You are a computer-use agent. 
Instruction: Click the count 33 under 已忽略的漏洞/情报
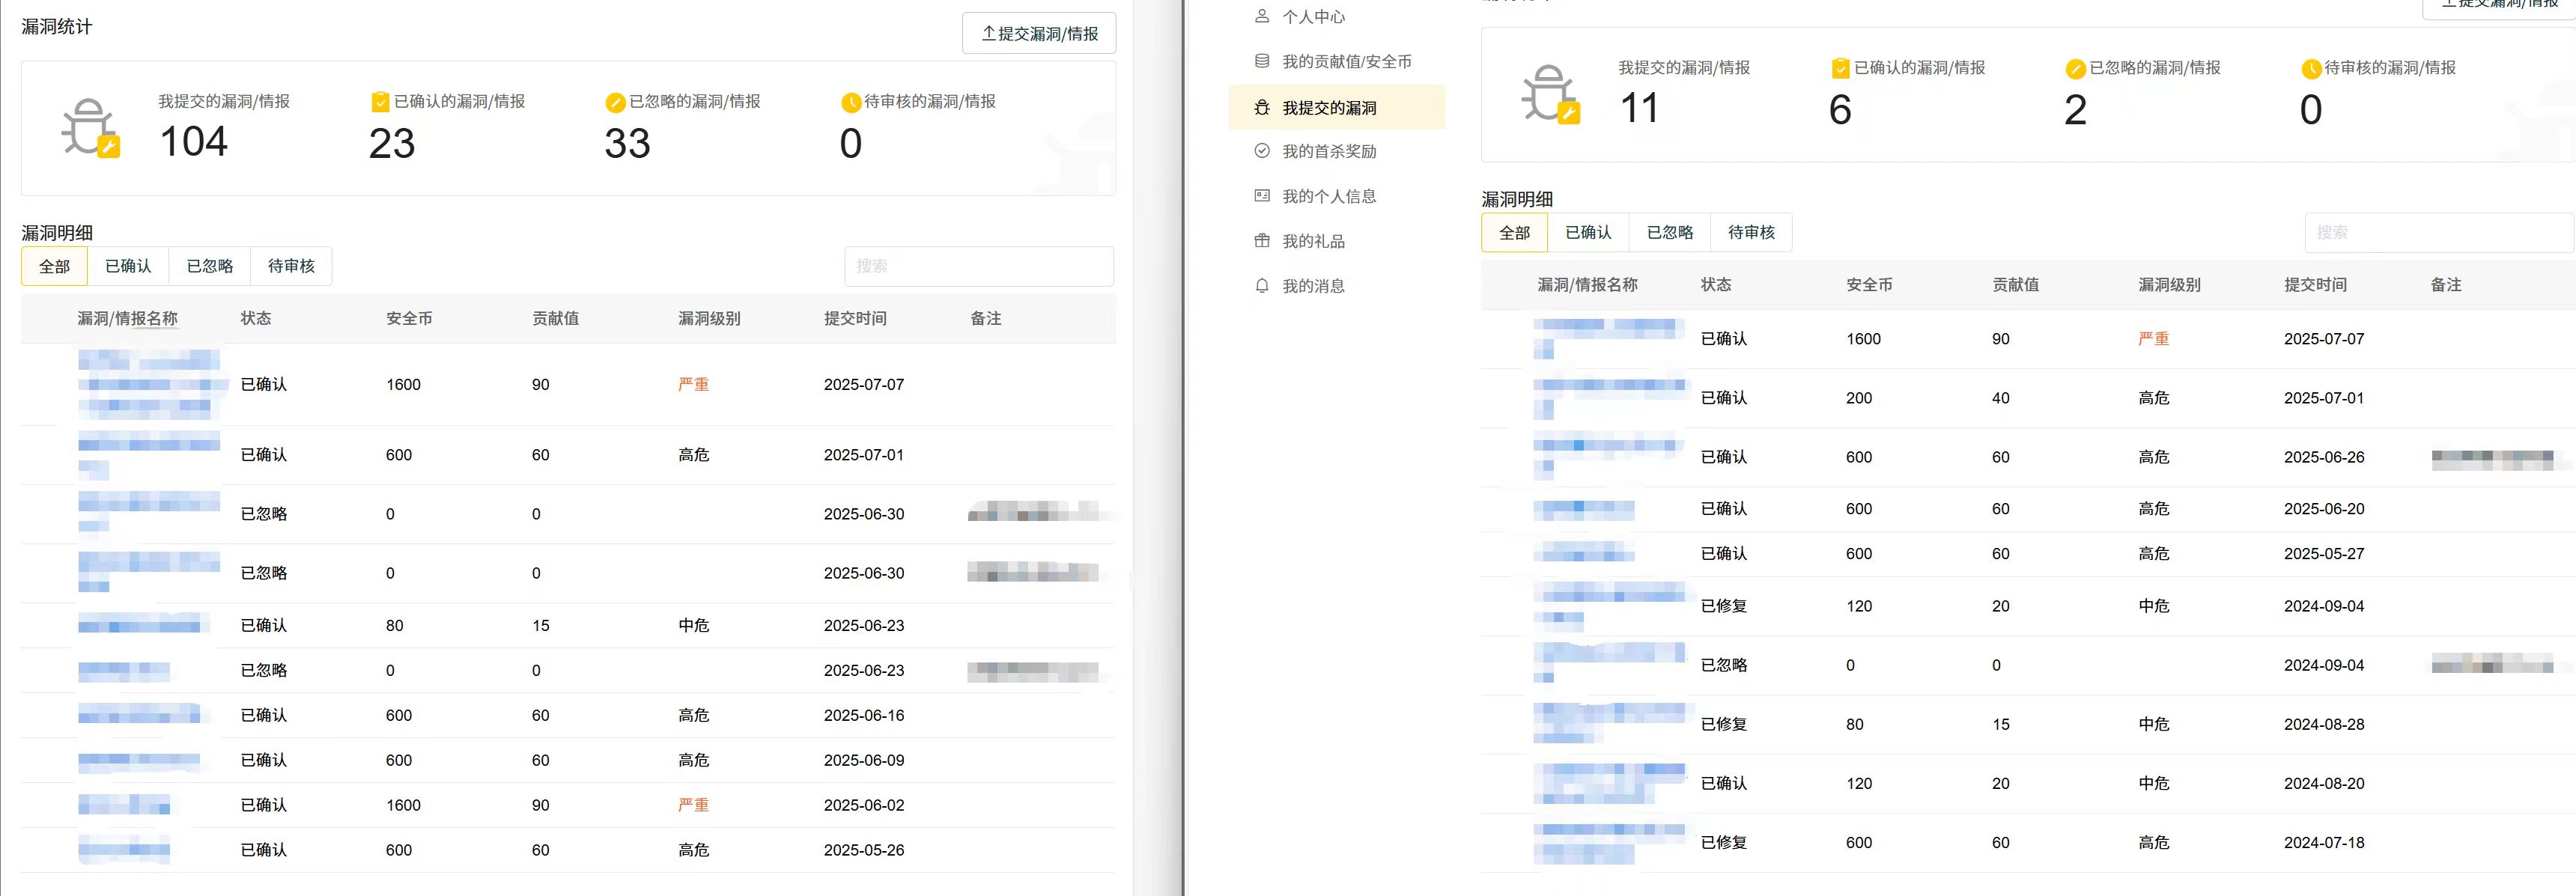(x=627, y=143)
